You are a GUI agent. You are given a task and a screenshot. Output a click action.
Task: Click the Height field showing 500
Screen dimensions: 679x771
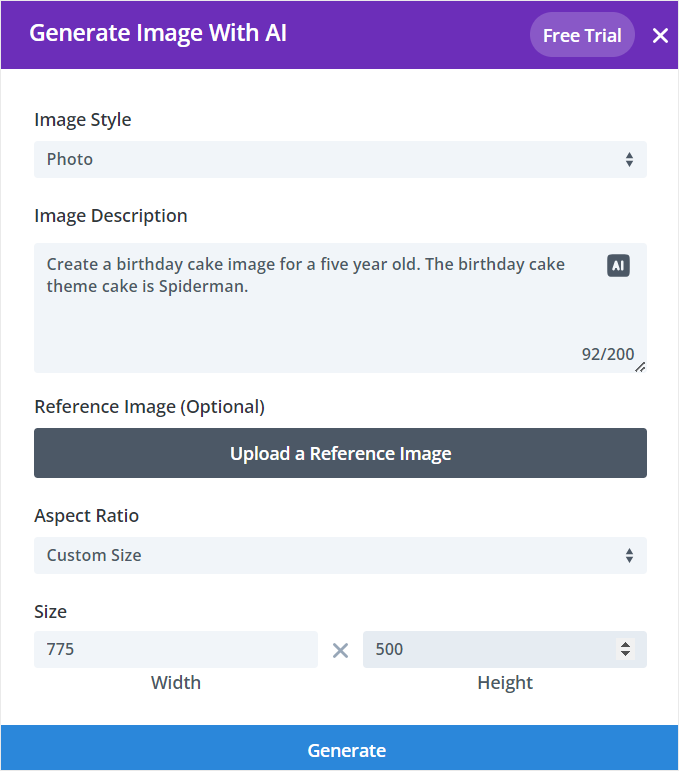click(504, 649)
